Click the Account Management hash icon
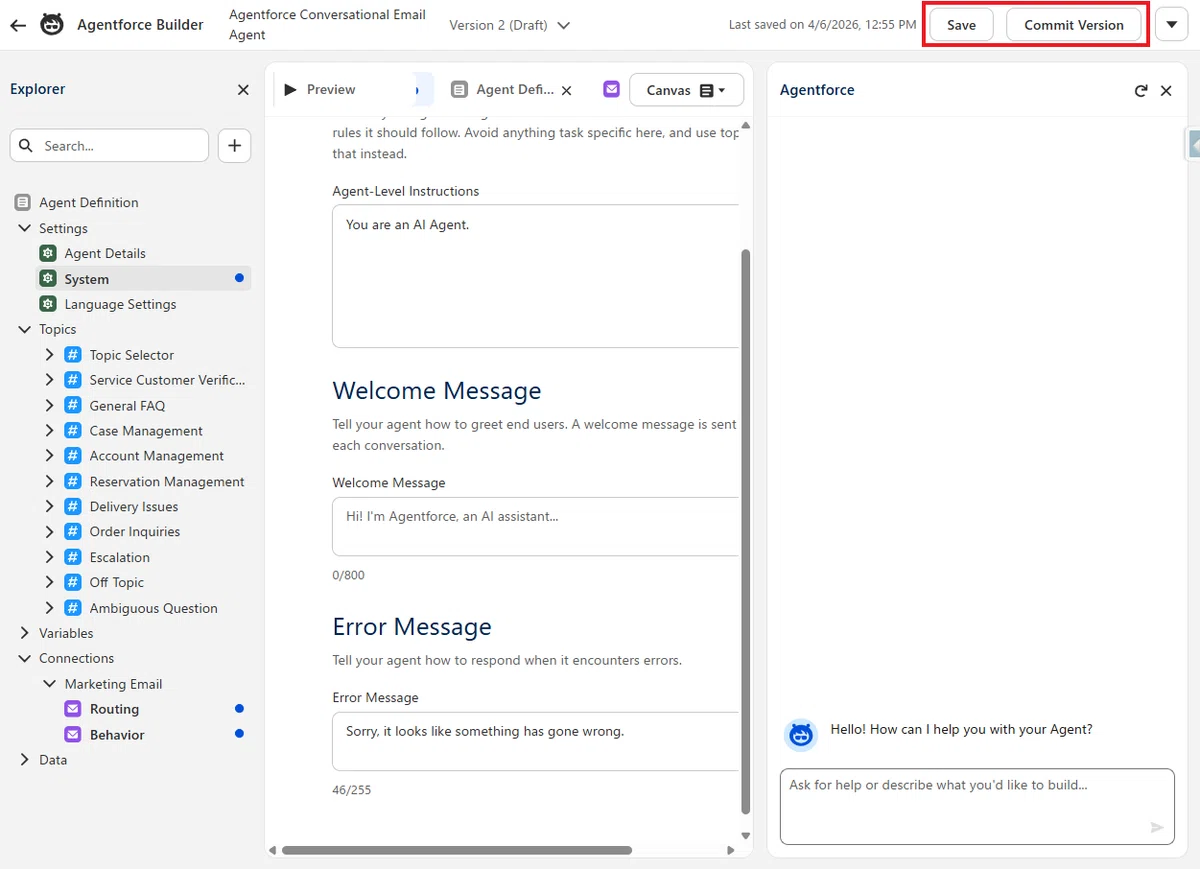1200x869 pixels. pos(72,456)
